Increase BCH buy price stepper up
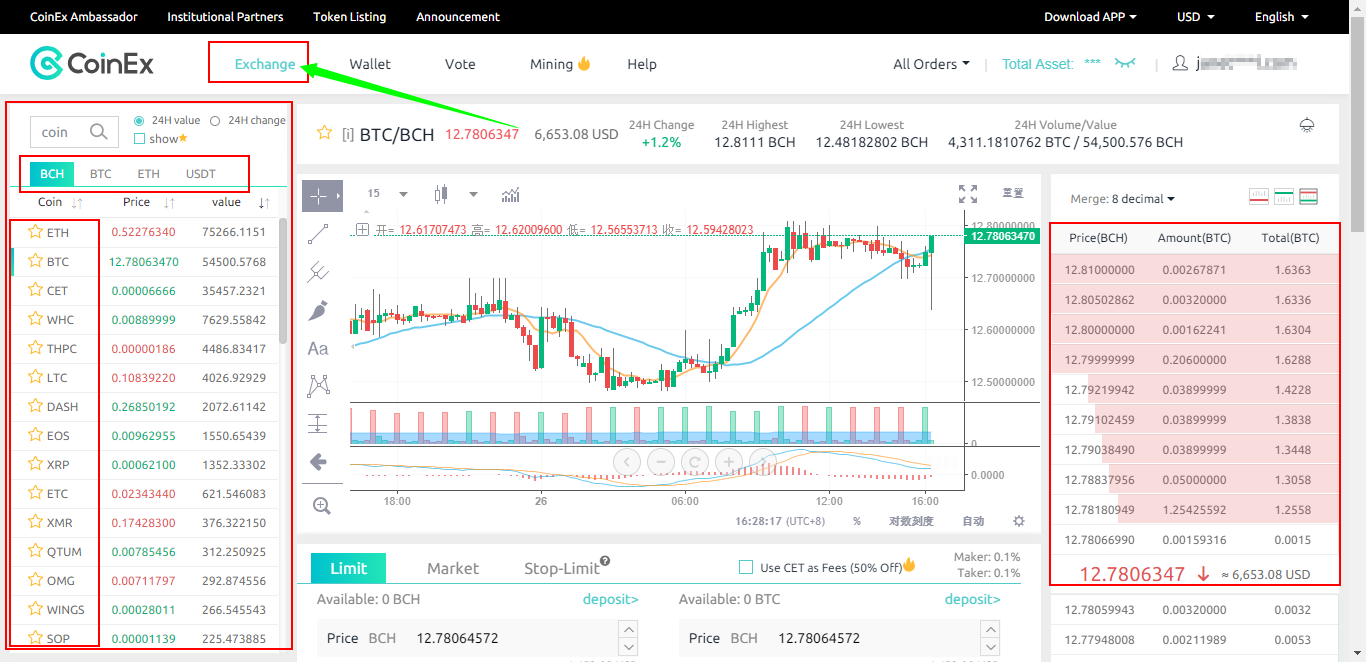This screenshot has height=662, width=1366. point(628,629)
